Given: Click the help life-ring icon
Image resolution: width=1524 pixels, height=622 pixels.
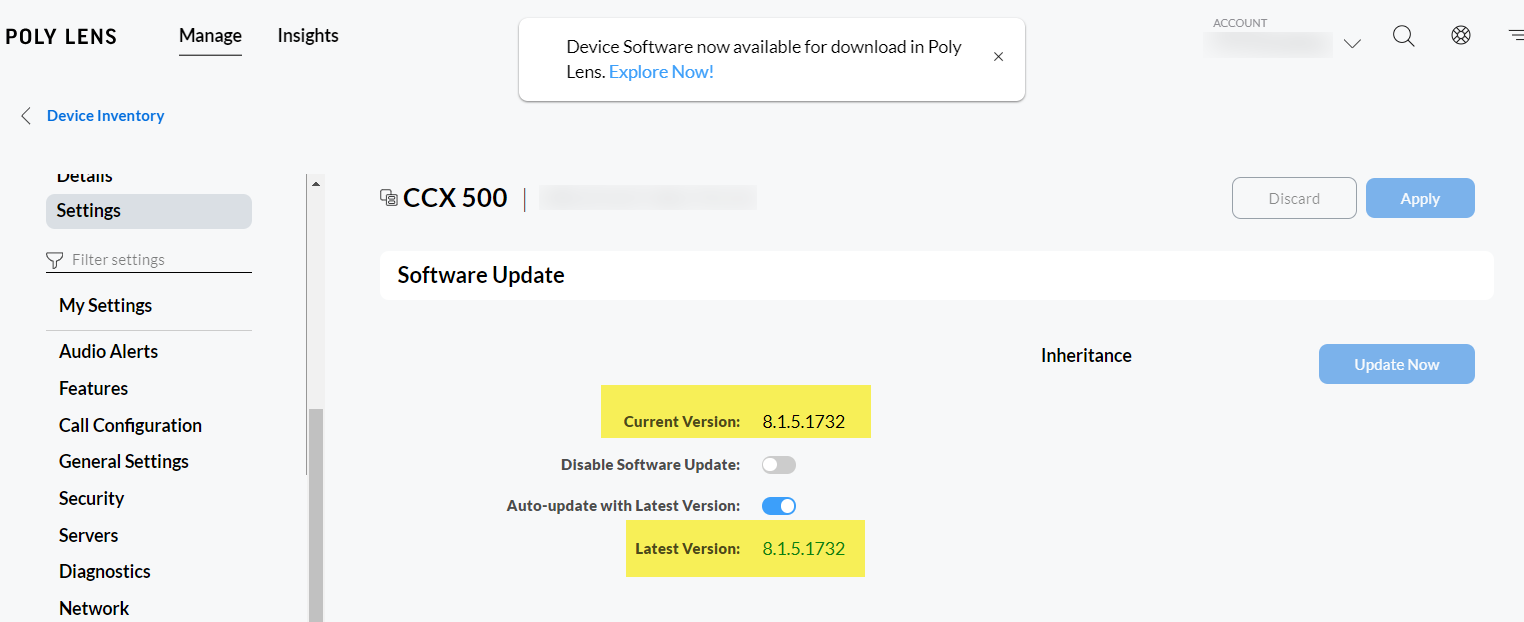Looking at the screenshot, I should (x=1461, y=34).
